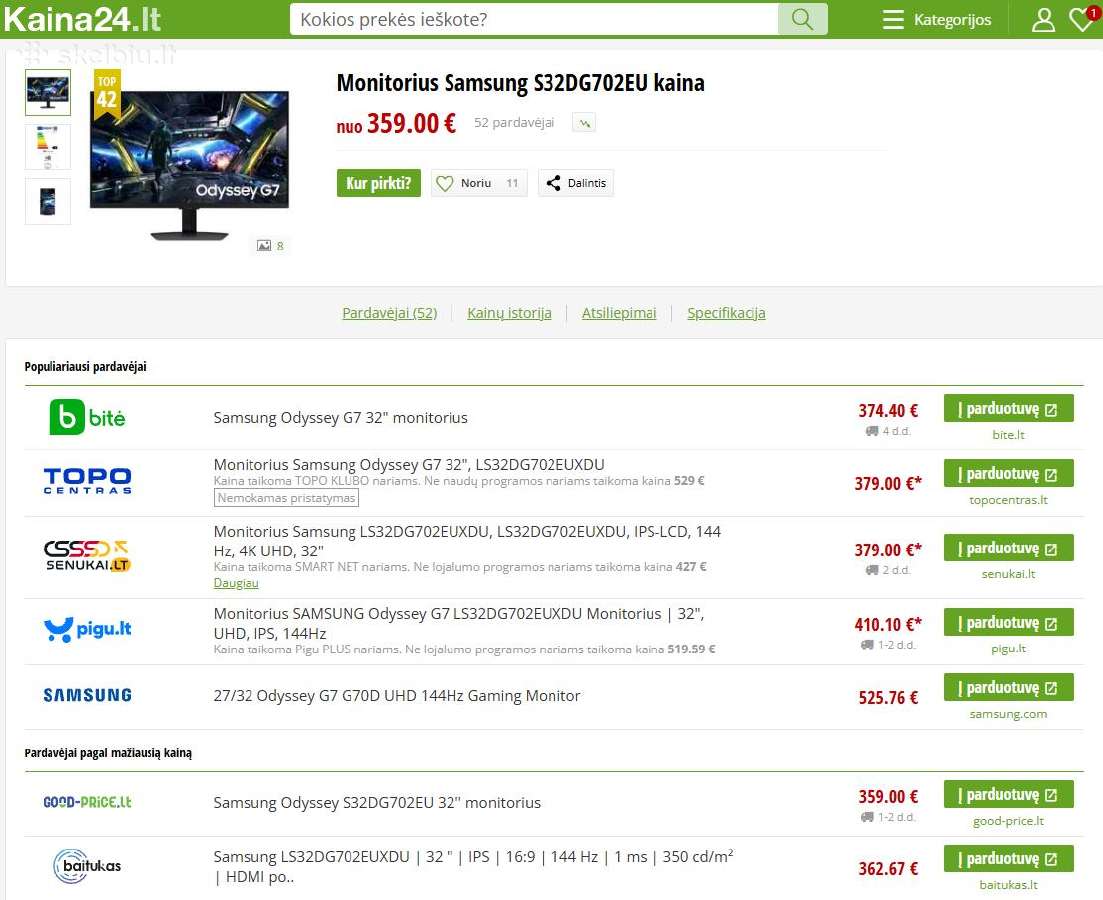1103x900 pixels.
Task: Click the 'Nemokamas pristatymas' badge
Action: click(x=286, y=497)
